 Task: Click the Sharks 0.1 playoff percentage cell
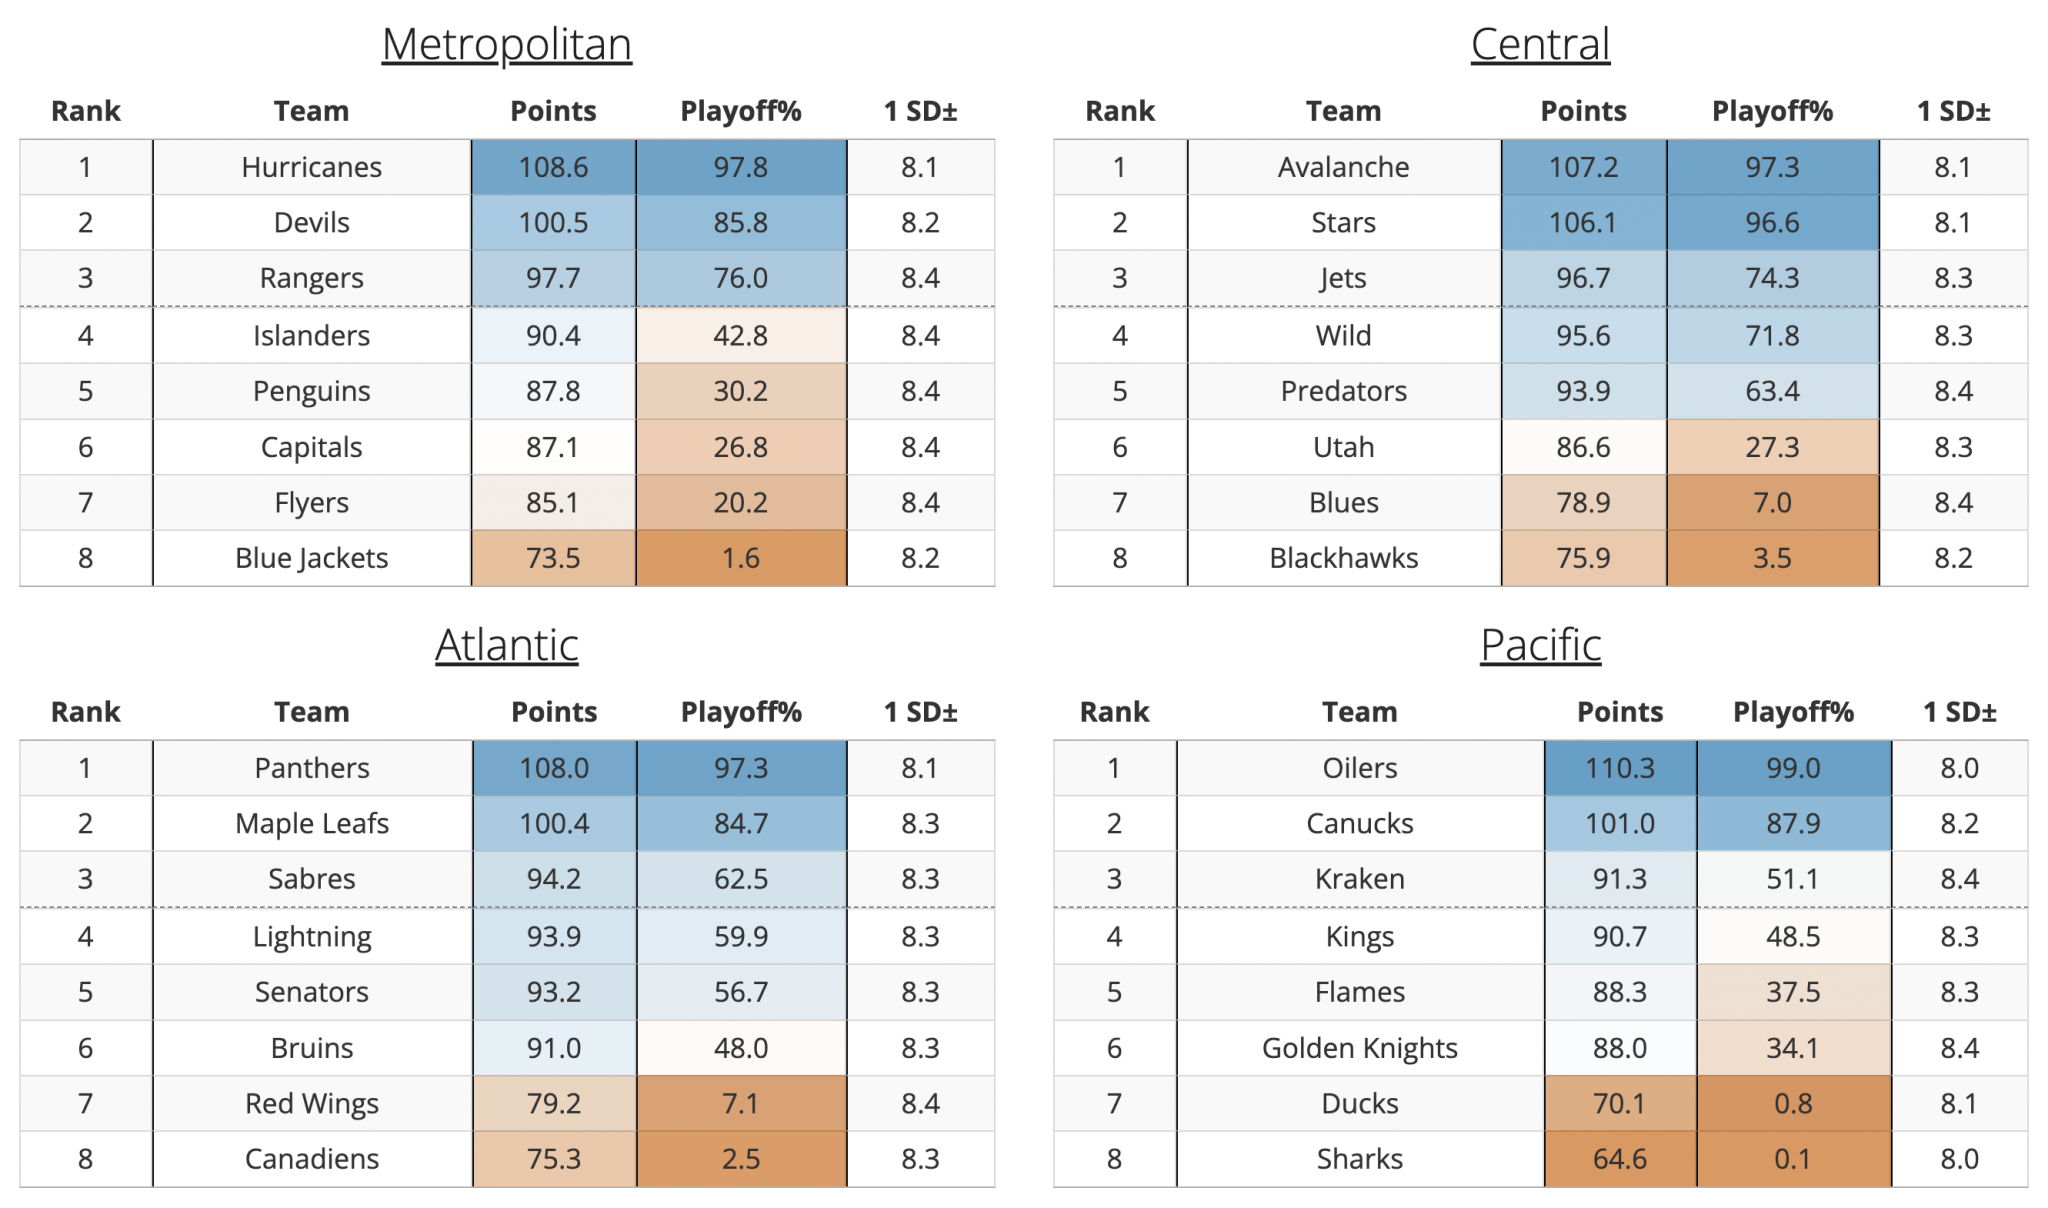(x=1792, y=1159)
